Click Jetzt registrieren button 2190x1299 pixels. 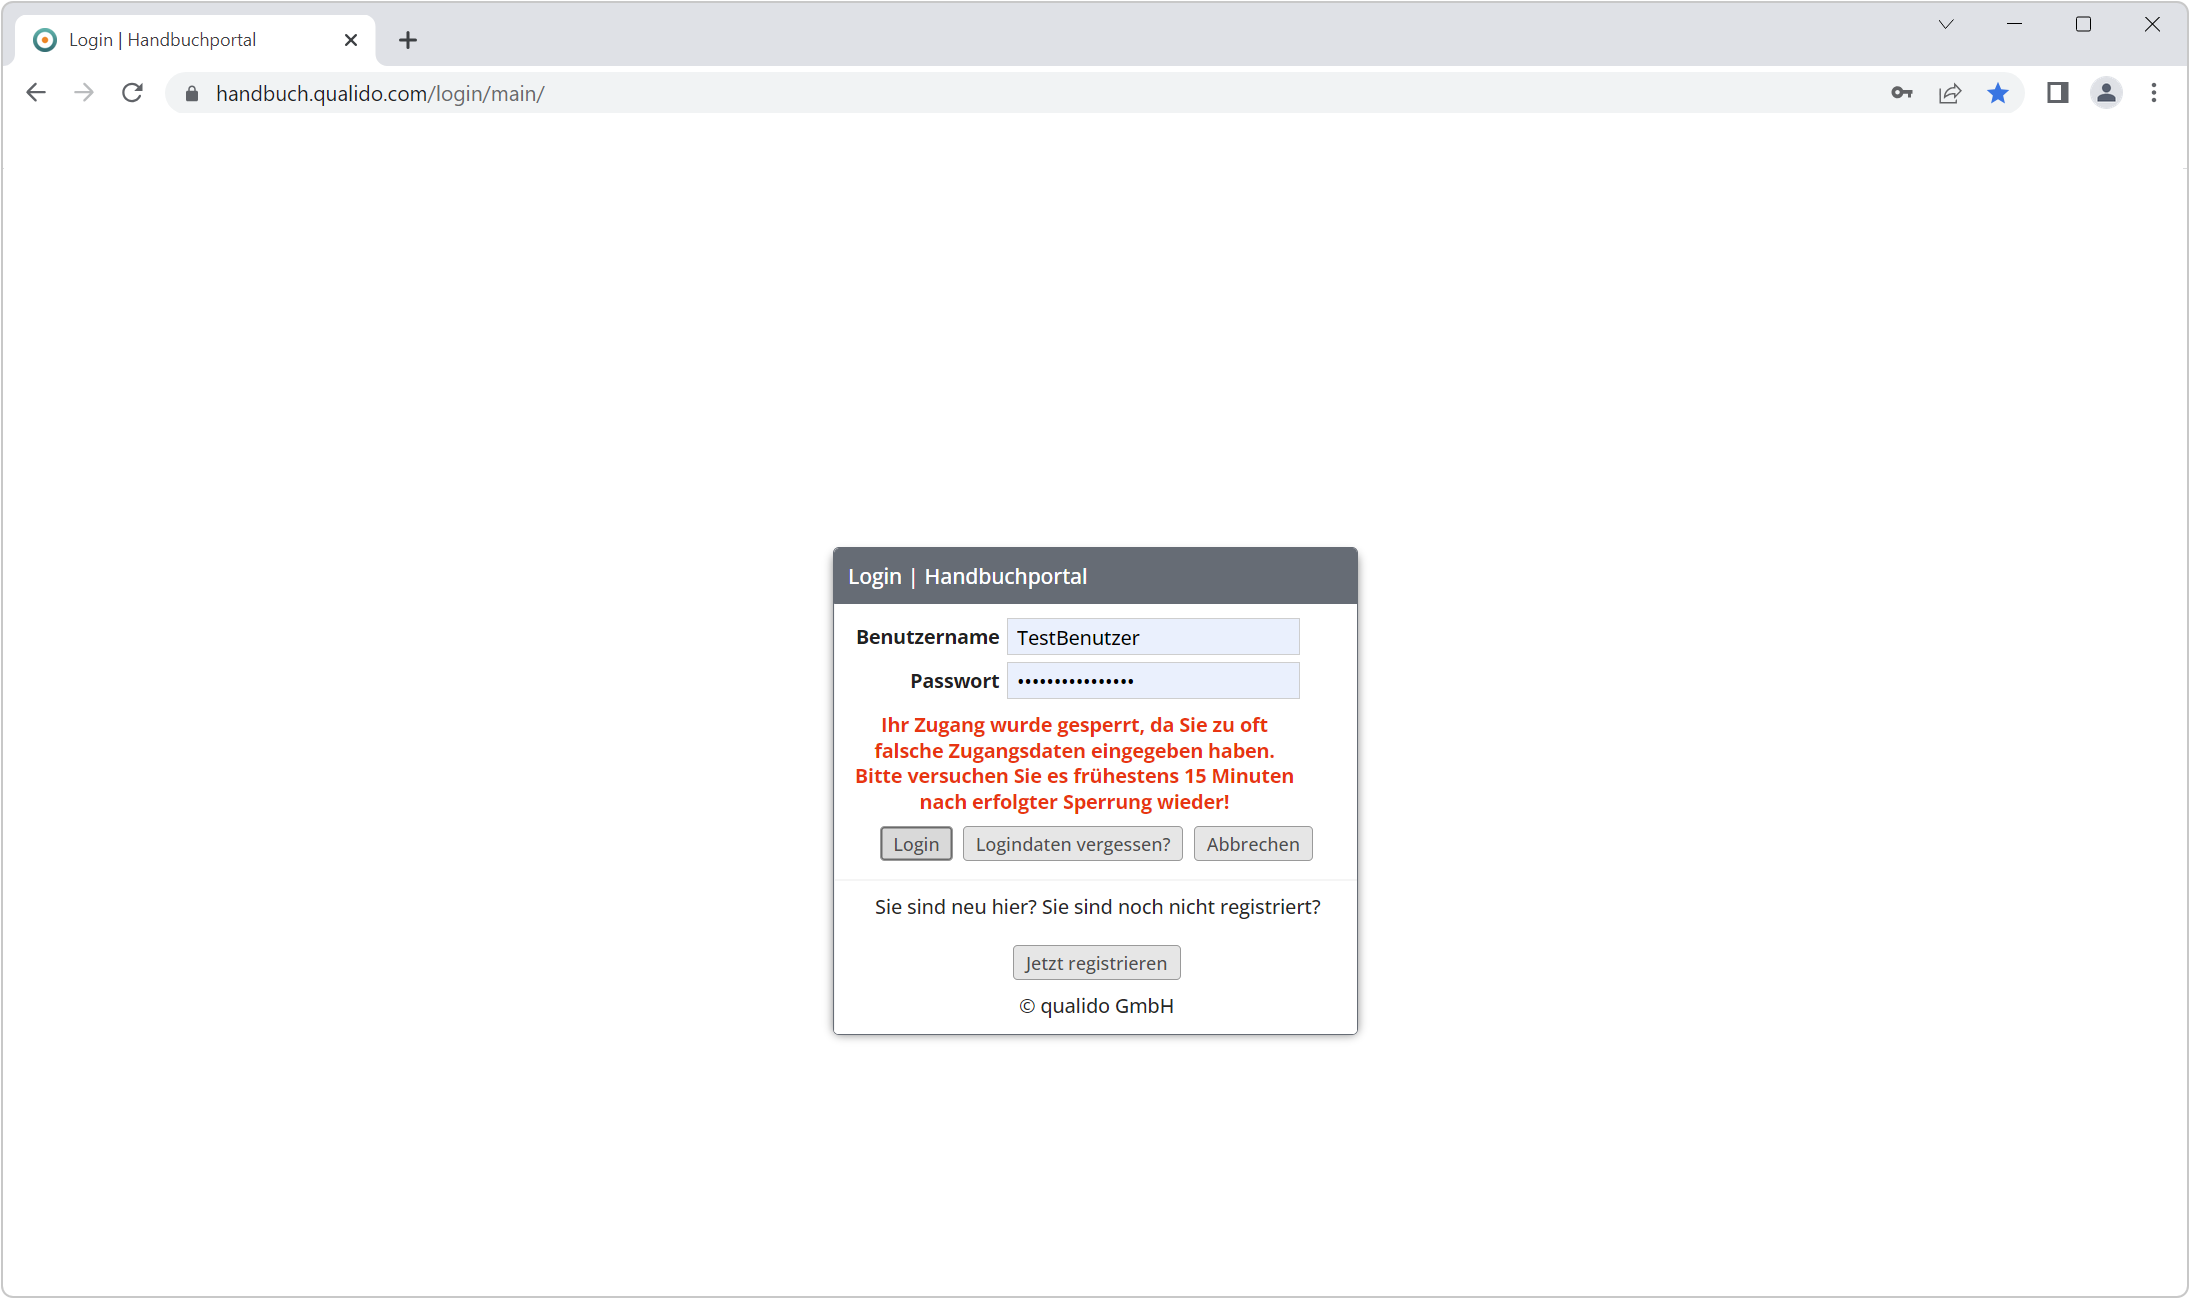[1096, 963]
